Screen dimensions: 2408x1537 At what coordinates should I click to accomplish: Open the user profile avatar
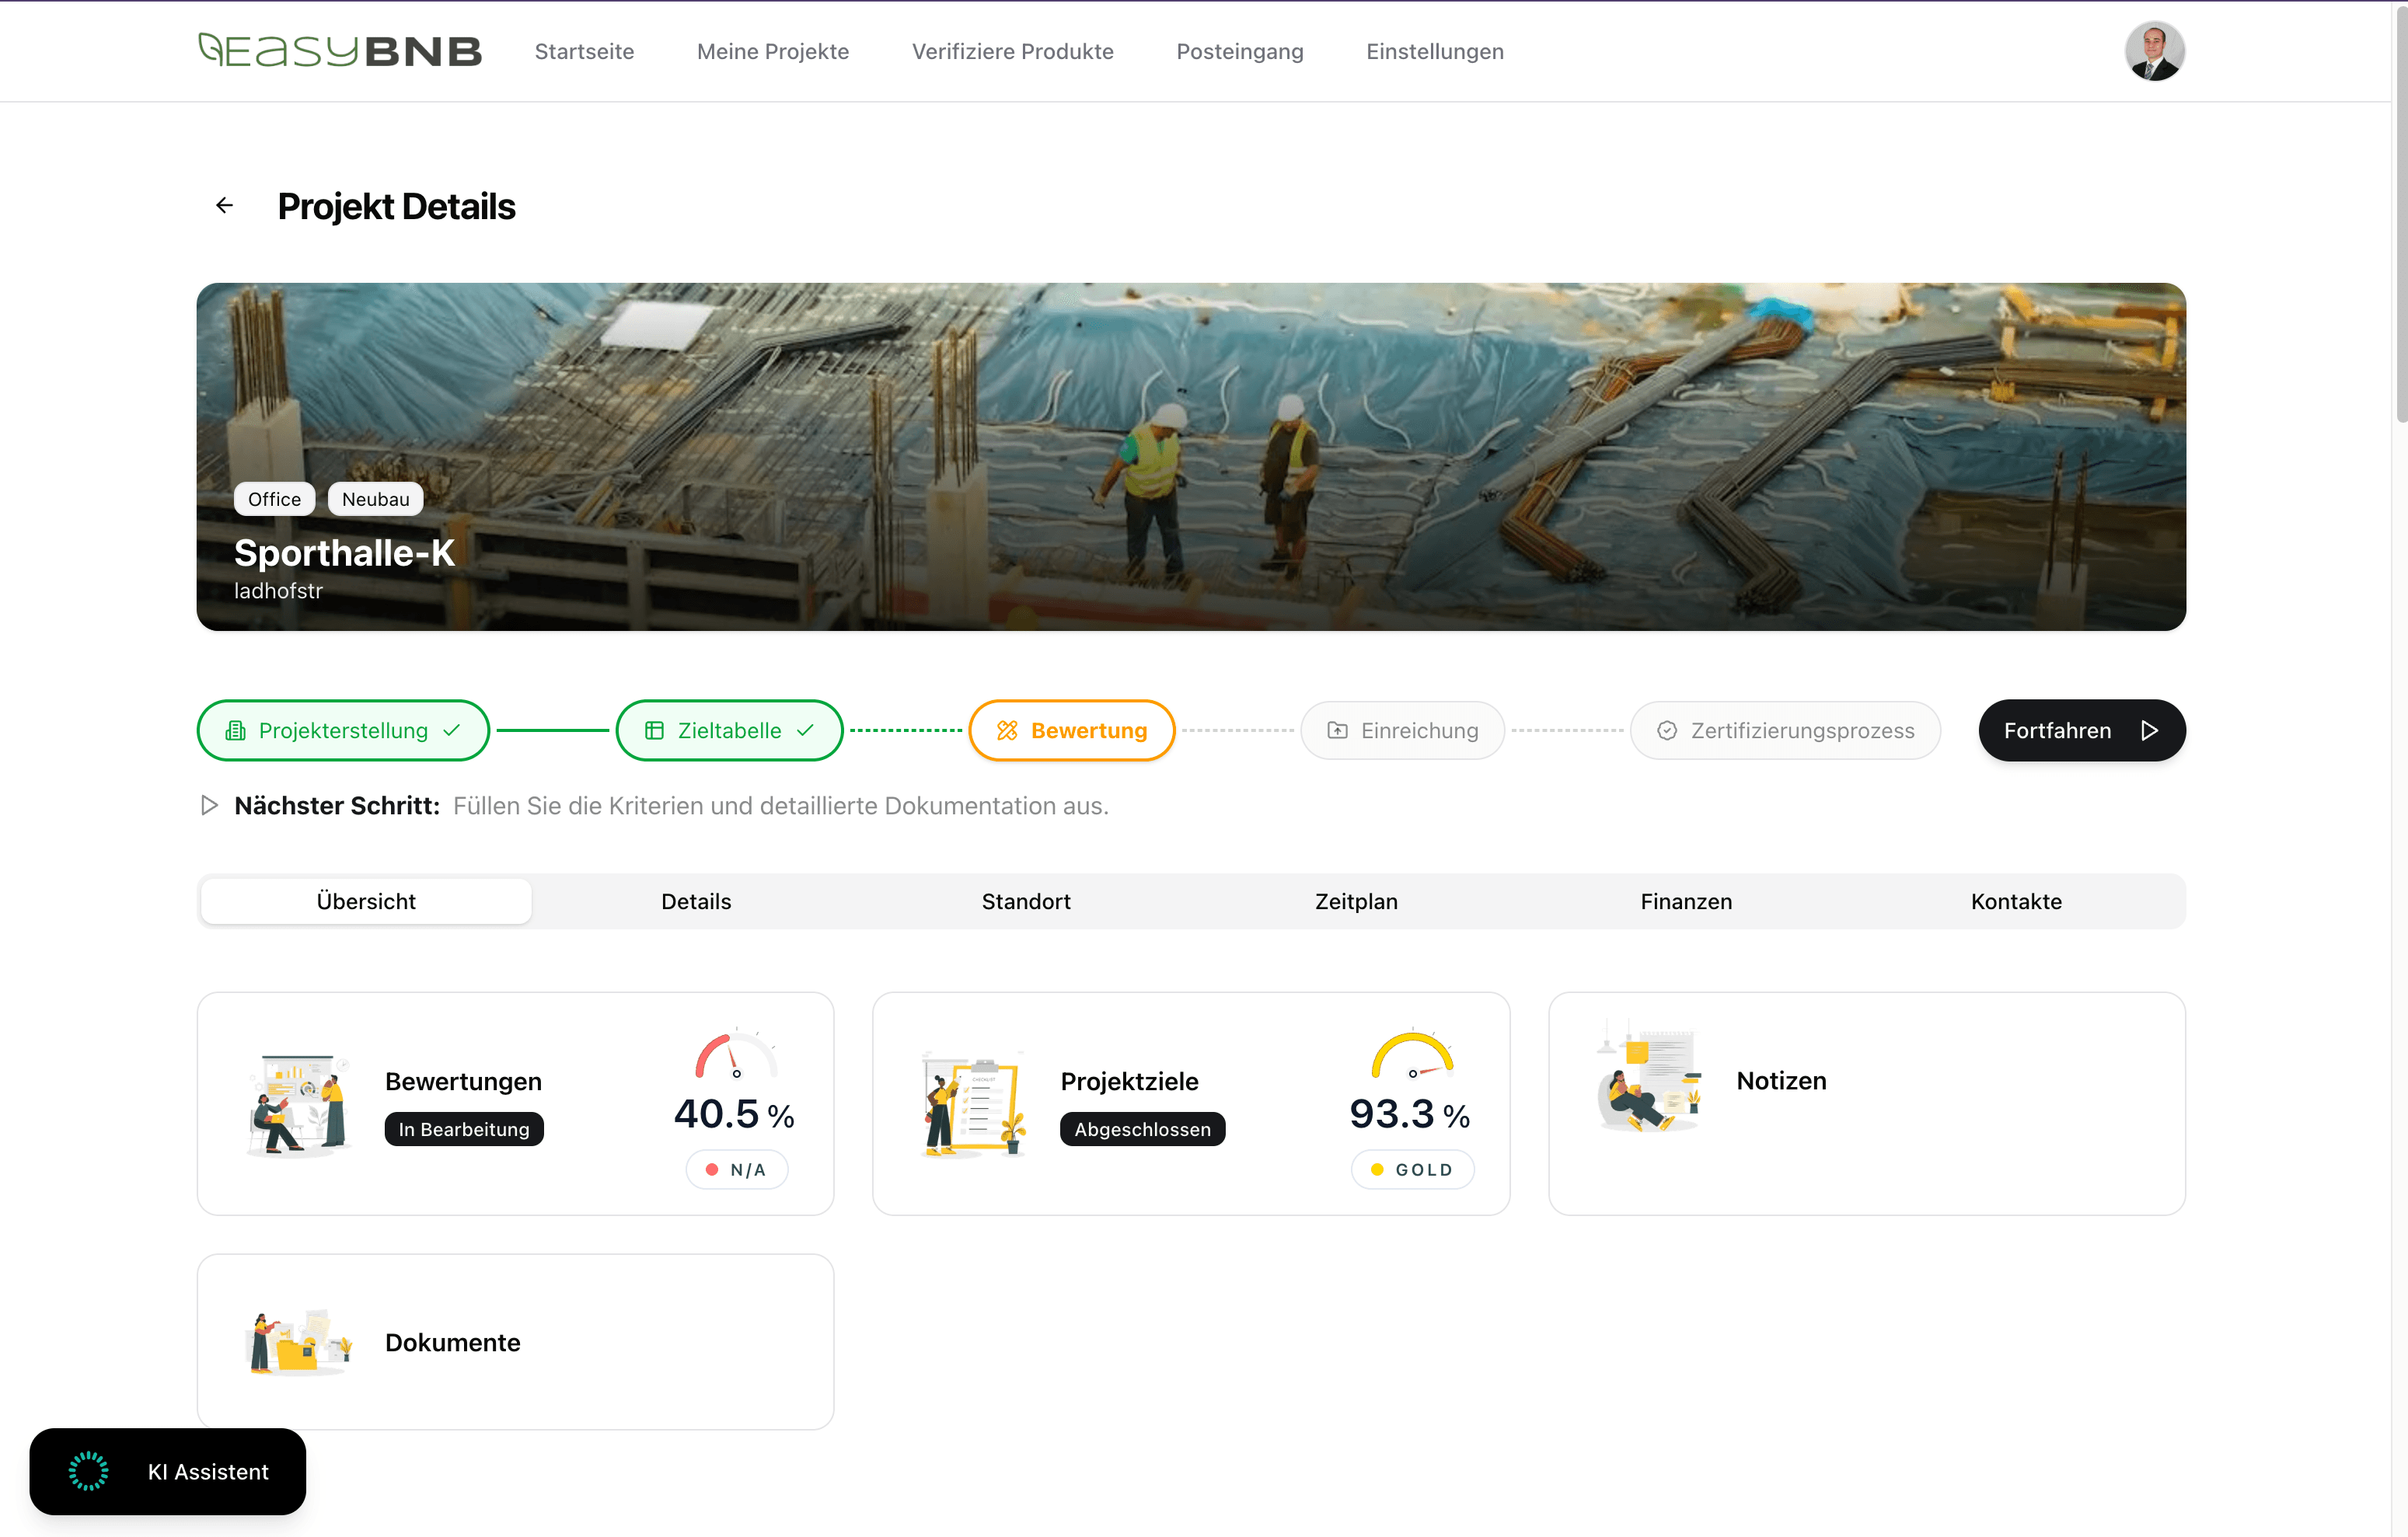(2154, 51)
